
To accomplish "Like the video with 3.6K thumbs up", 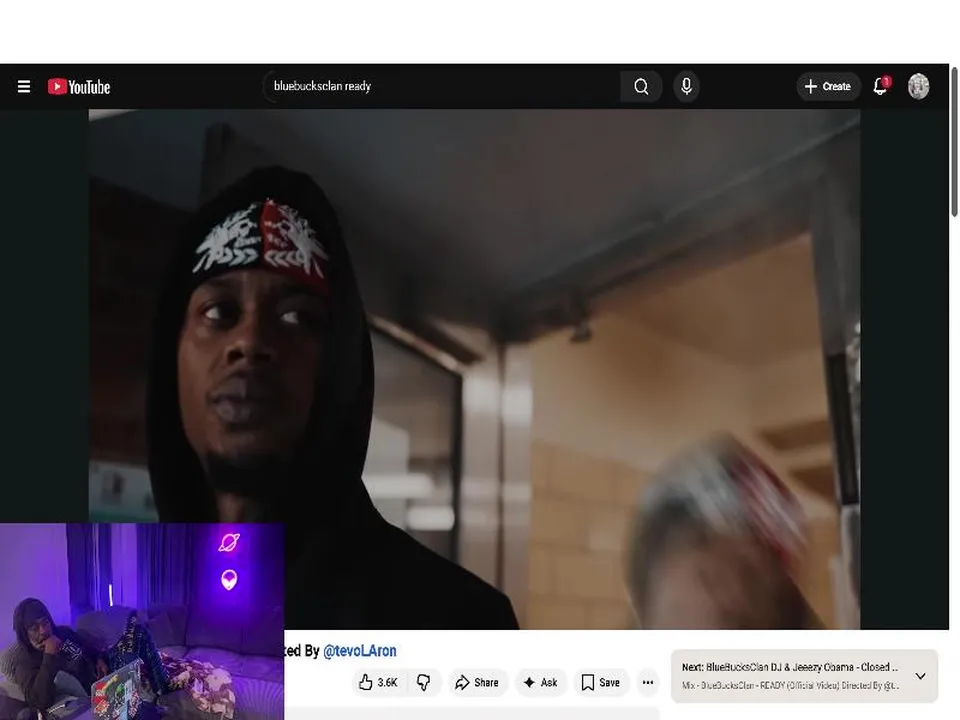I will [378, 682].
